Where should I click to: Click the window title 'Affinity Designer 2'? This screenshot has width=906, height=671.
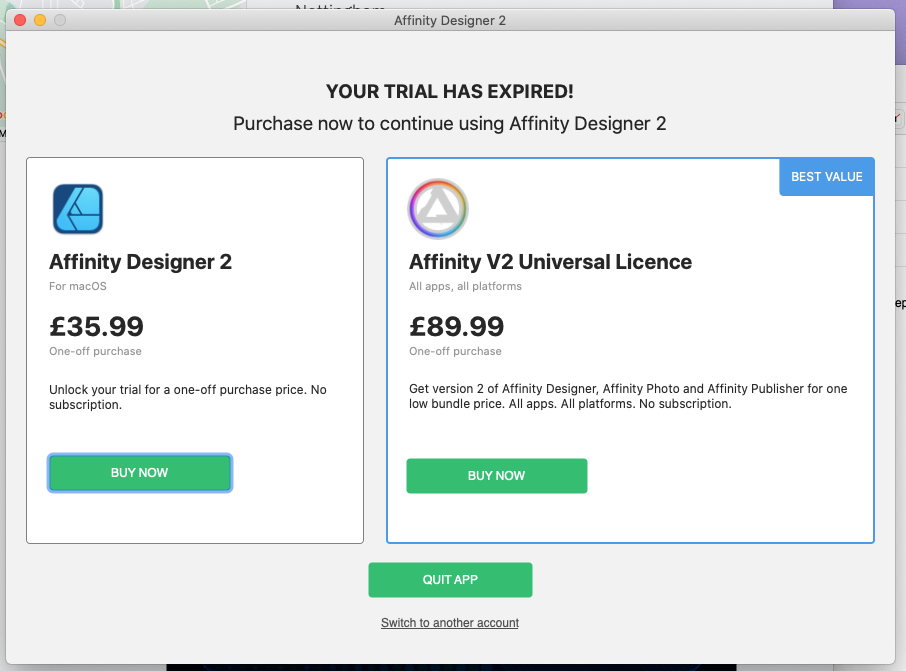click(450, 20)
